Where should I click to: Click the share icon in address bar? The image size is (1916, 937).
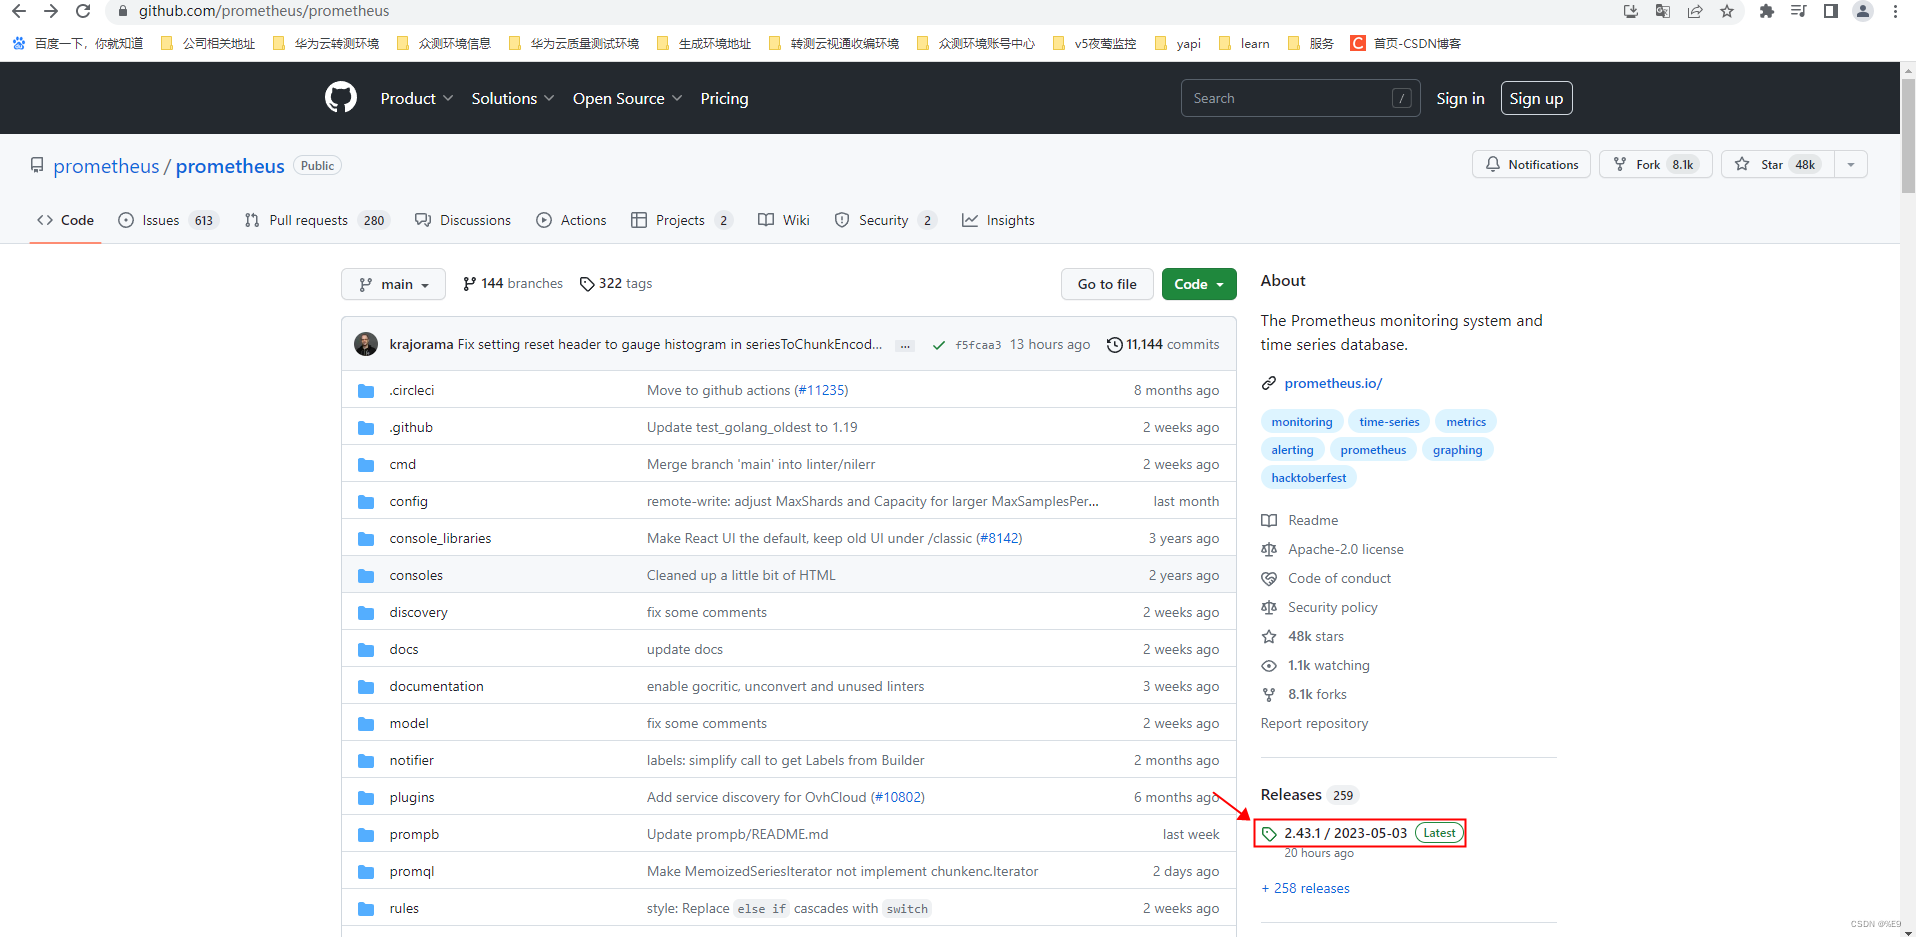[x=1695, y=11]
